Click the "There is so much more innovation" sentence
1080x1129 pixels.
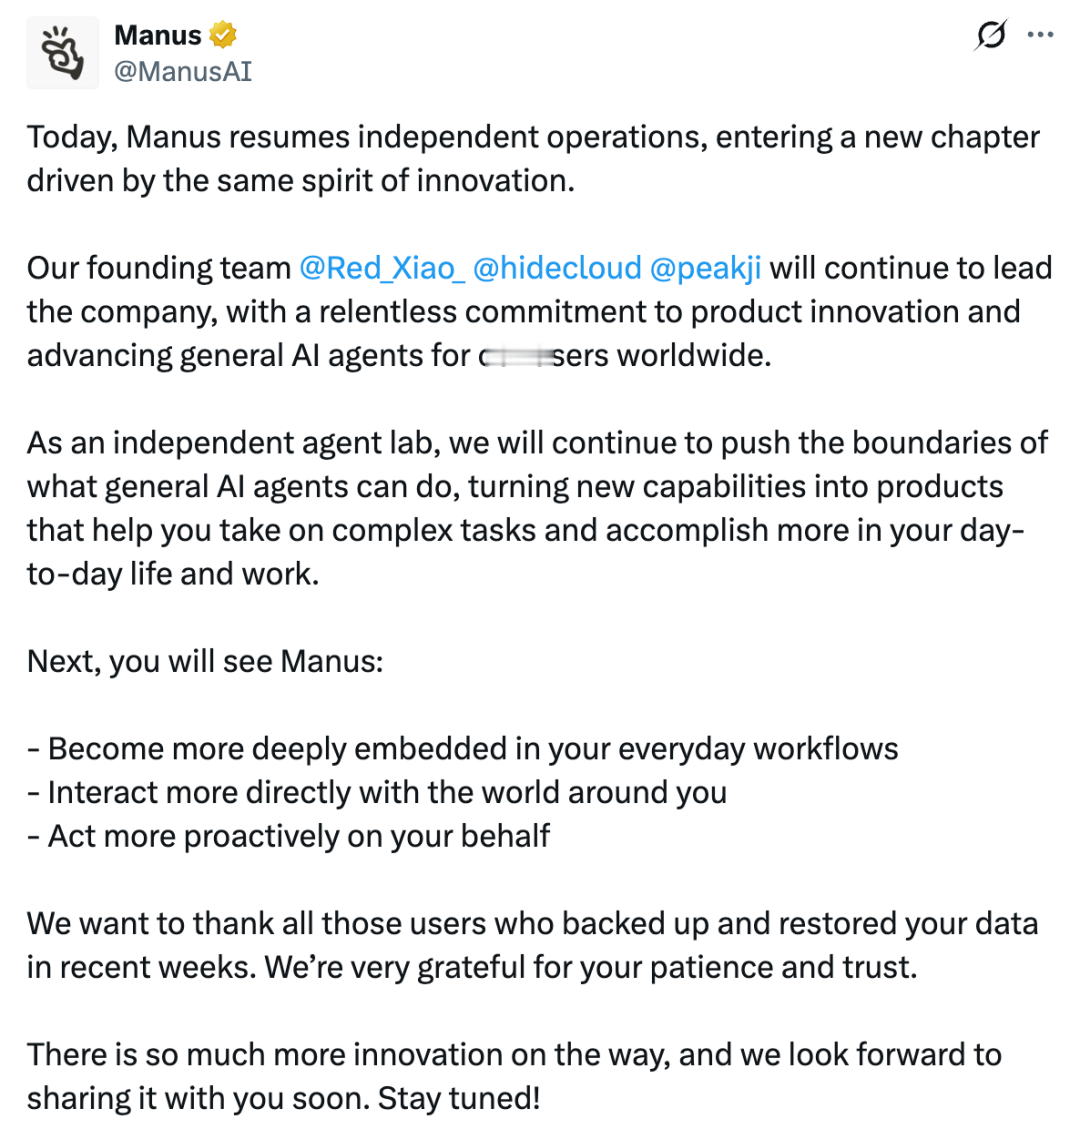[x=514, y=1076]
